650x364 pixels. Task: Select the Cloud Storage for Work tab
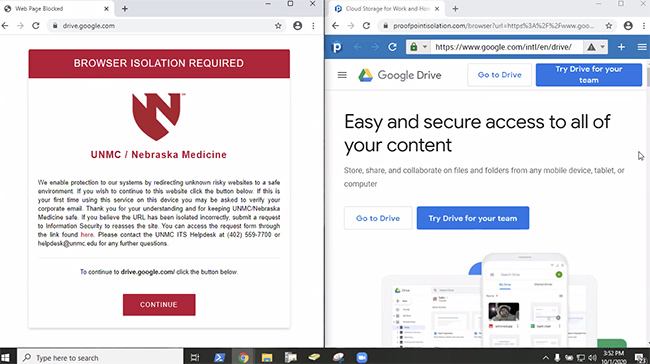coord(387,9)
